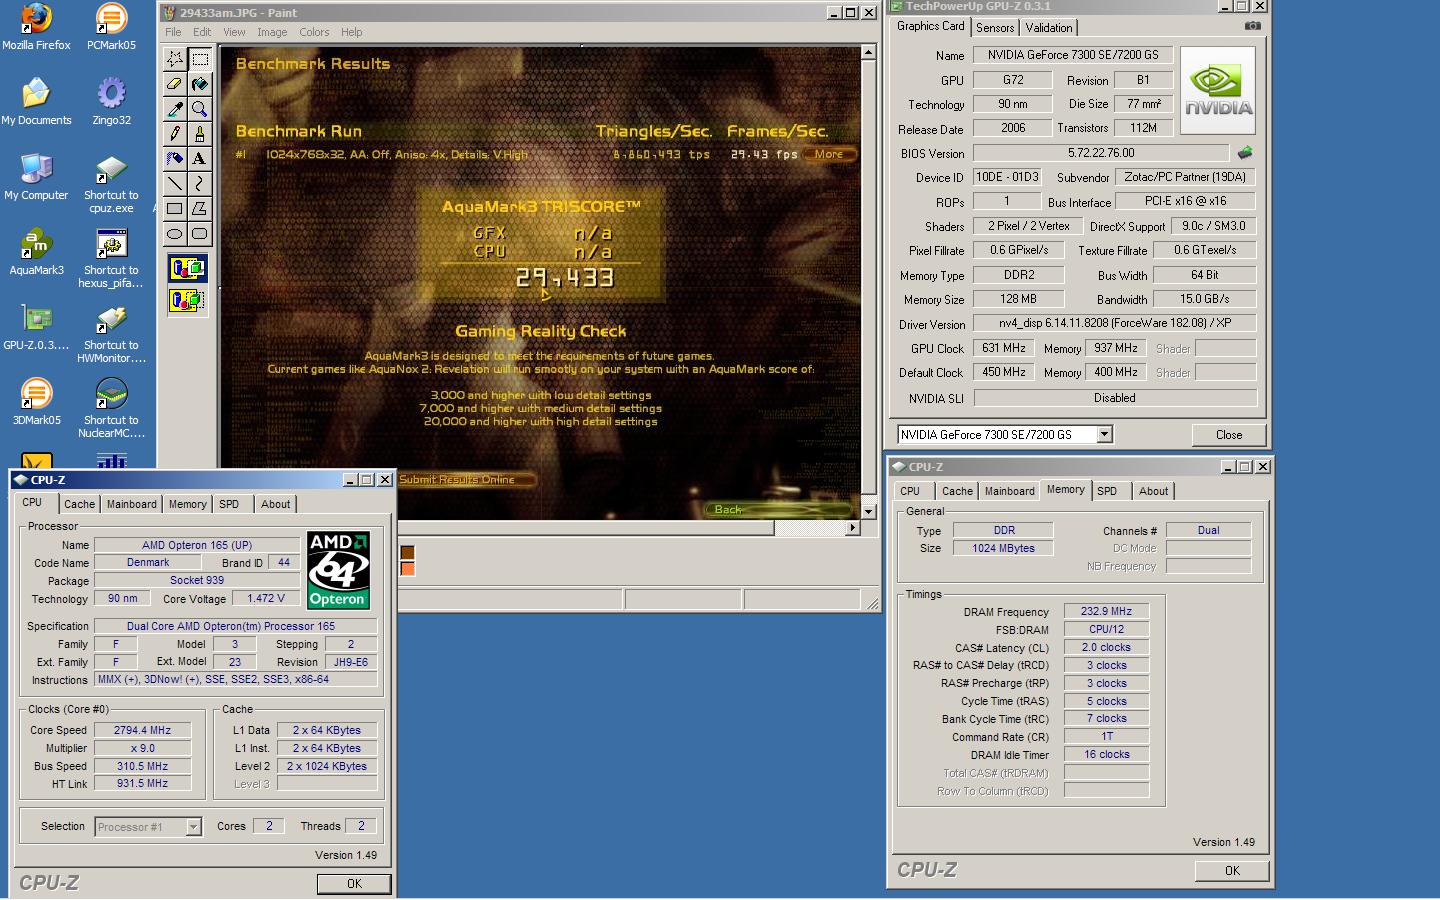Click the GPU Clock value 631 MHz
1440x900 pixels.
[x=1003, y=348]
